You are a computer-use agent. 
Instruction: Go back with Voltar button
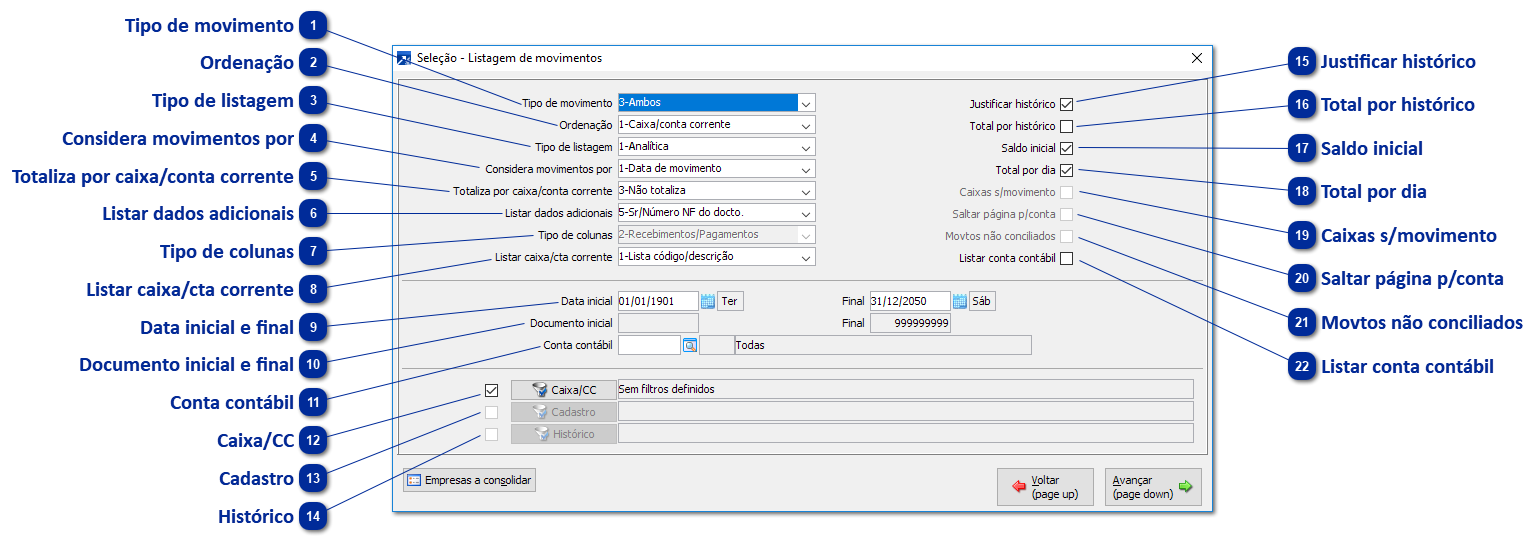click(1045, 487)
